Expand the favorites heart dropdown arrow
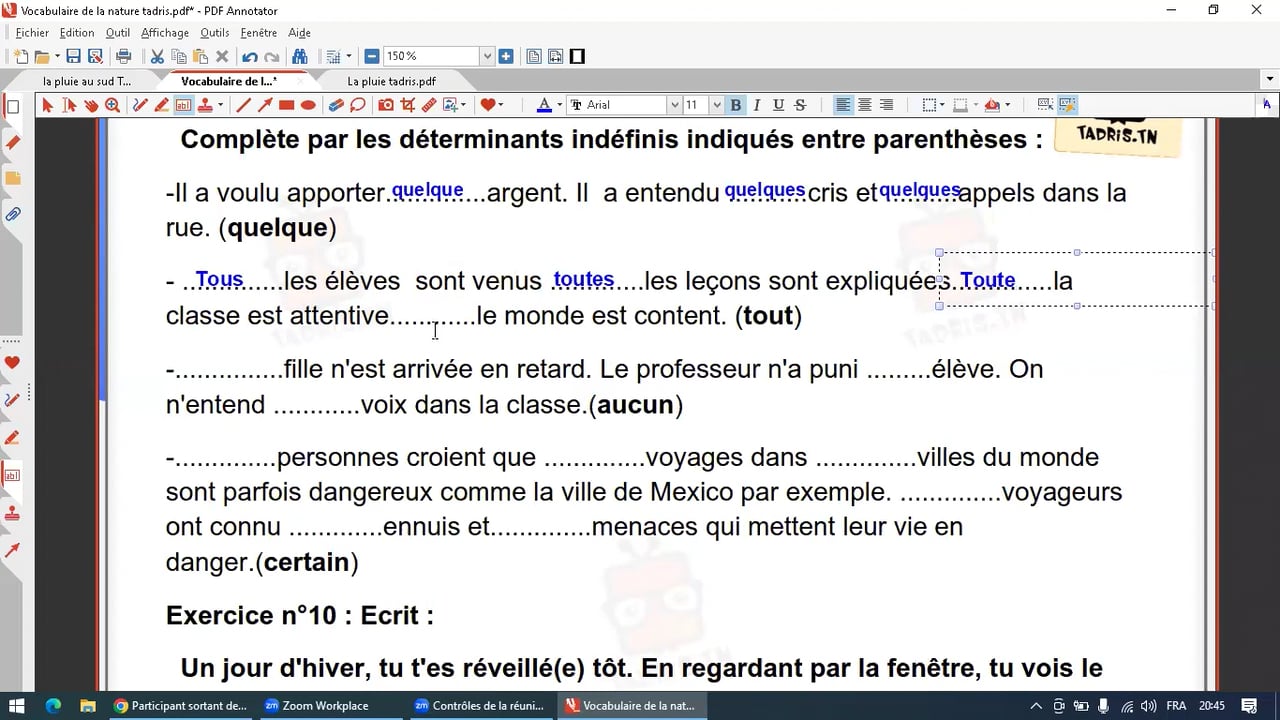1280x720 pixels. (x=500, y=105)
